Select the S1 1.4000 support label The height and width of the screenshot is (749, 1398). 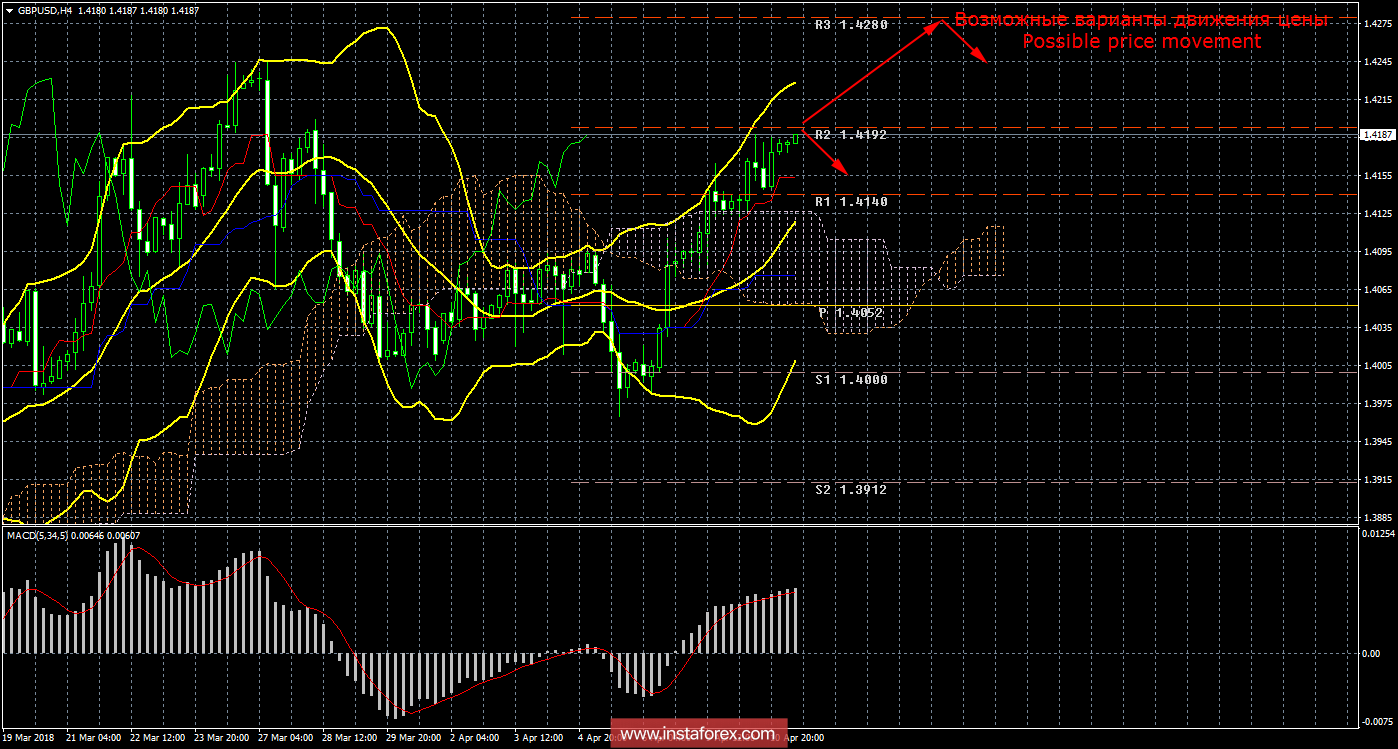tap(850, 380)
